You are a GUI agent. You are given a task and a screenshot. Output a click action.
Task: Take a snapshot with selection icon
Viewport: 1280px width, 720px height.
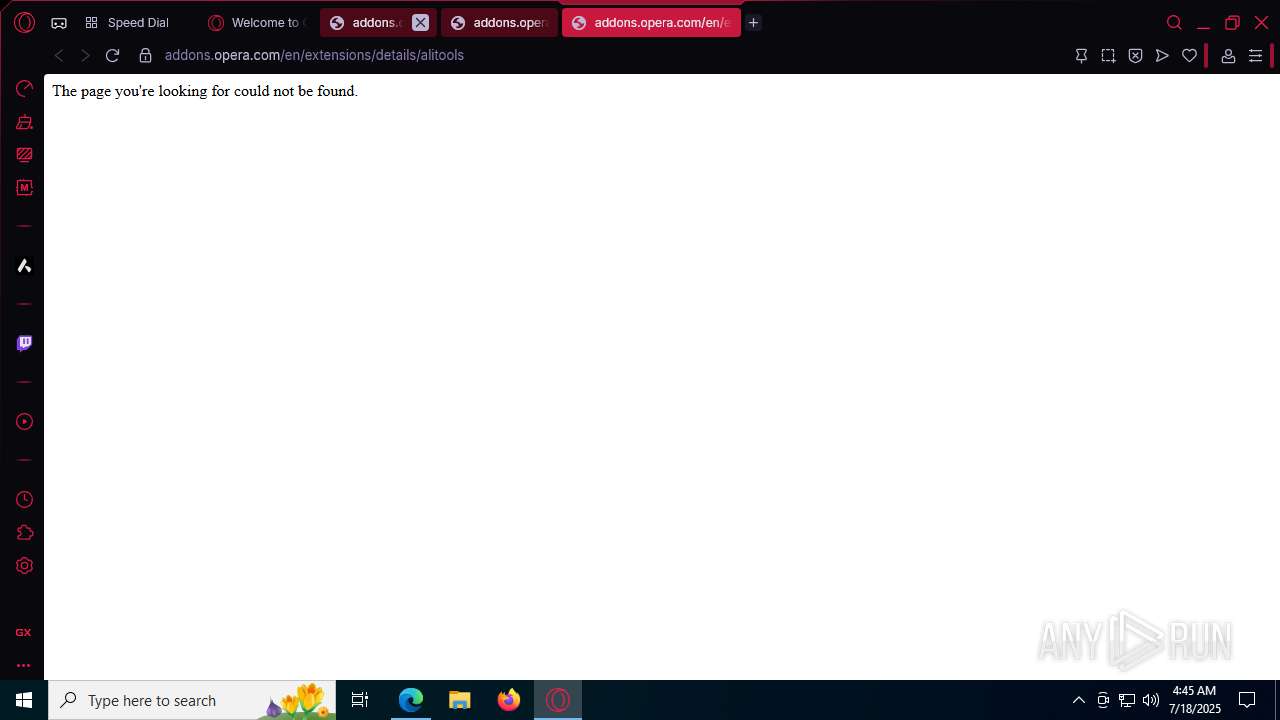[1108, 56]
